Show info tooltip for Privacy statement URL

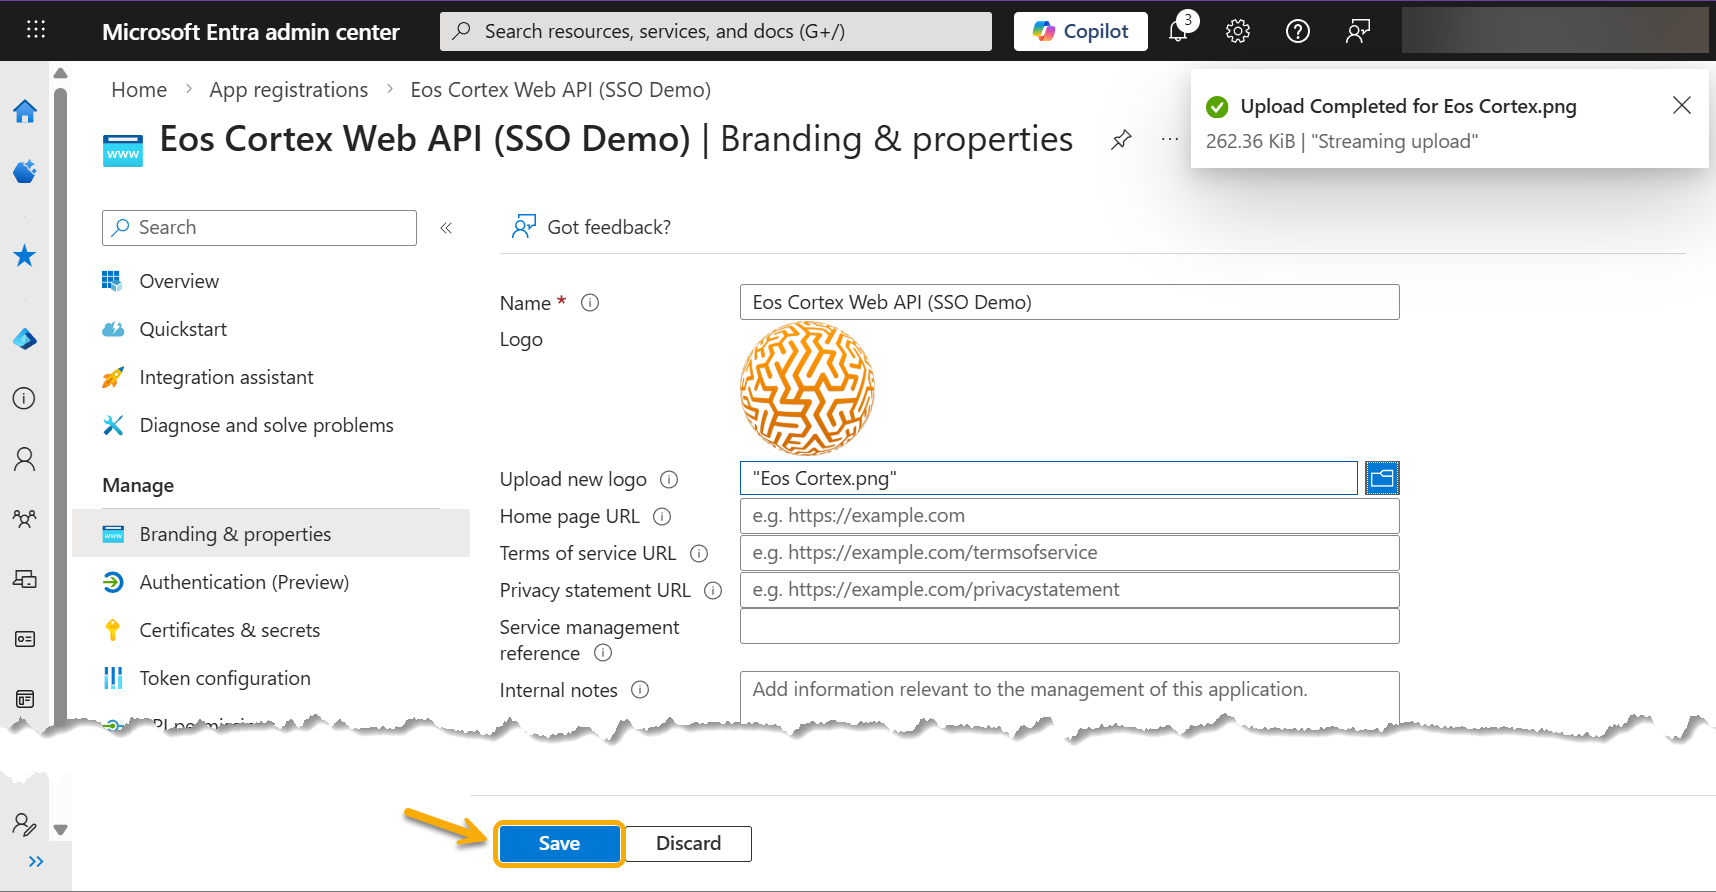[713, 591]
